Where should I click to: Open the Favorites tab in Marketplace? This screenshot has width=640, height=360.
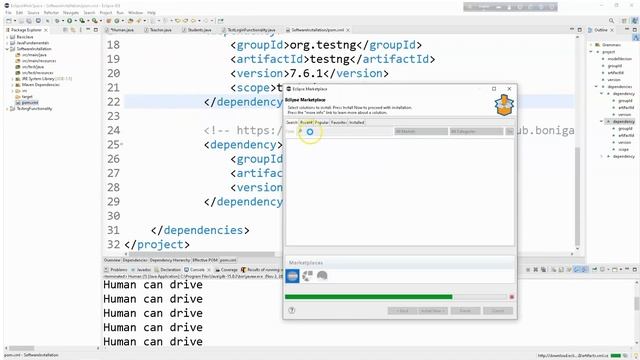[x=338, y=122]
